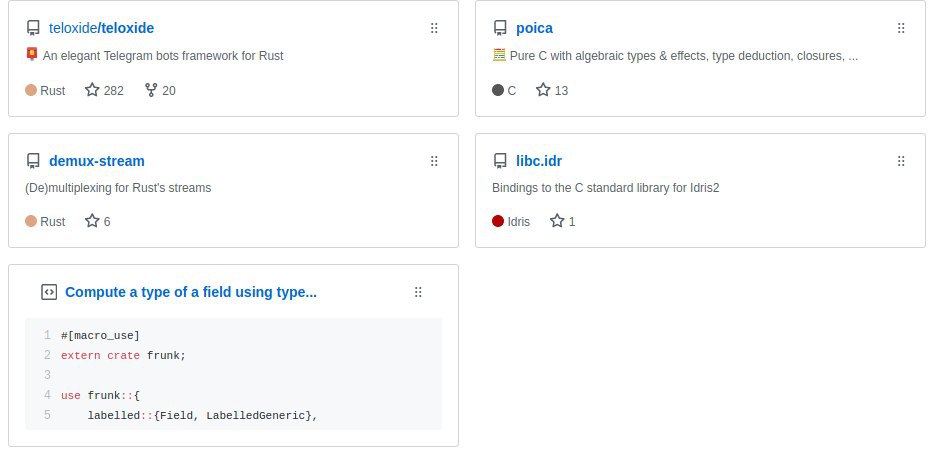Click the drag handle on poica card
The height and width of the screenshot is (463, 934).
(901, 28)
